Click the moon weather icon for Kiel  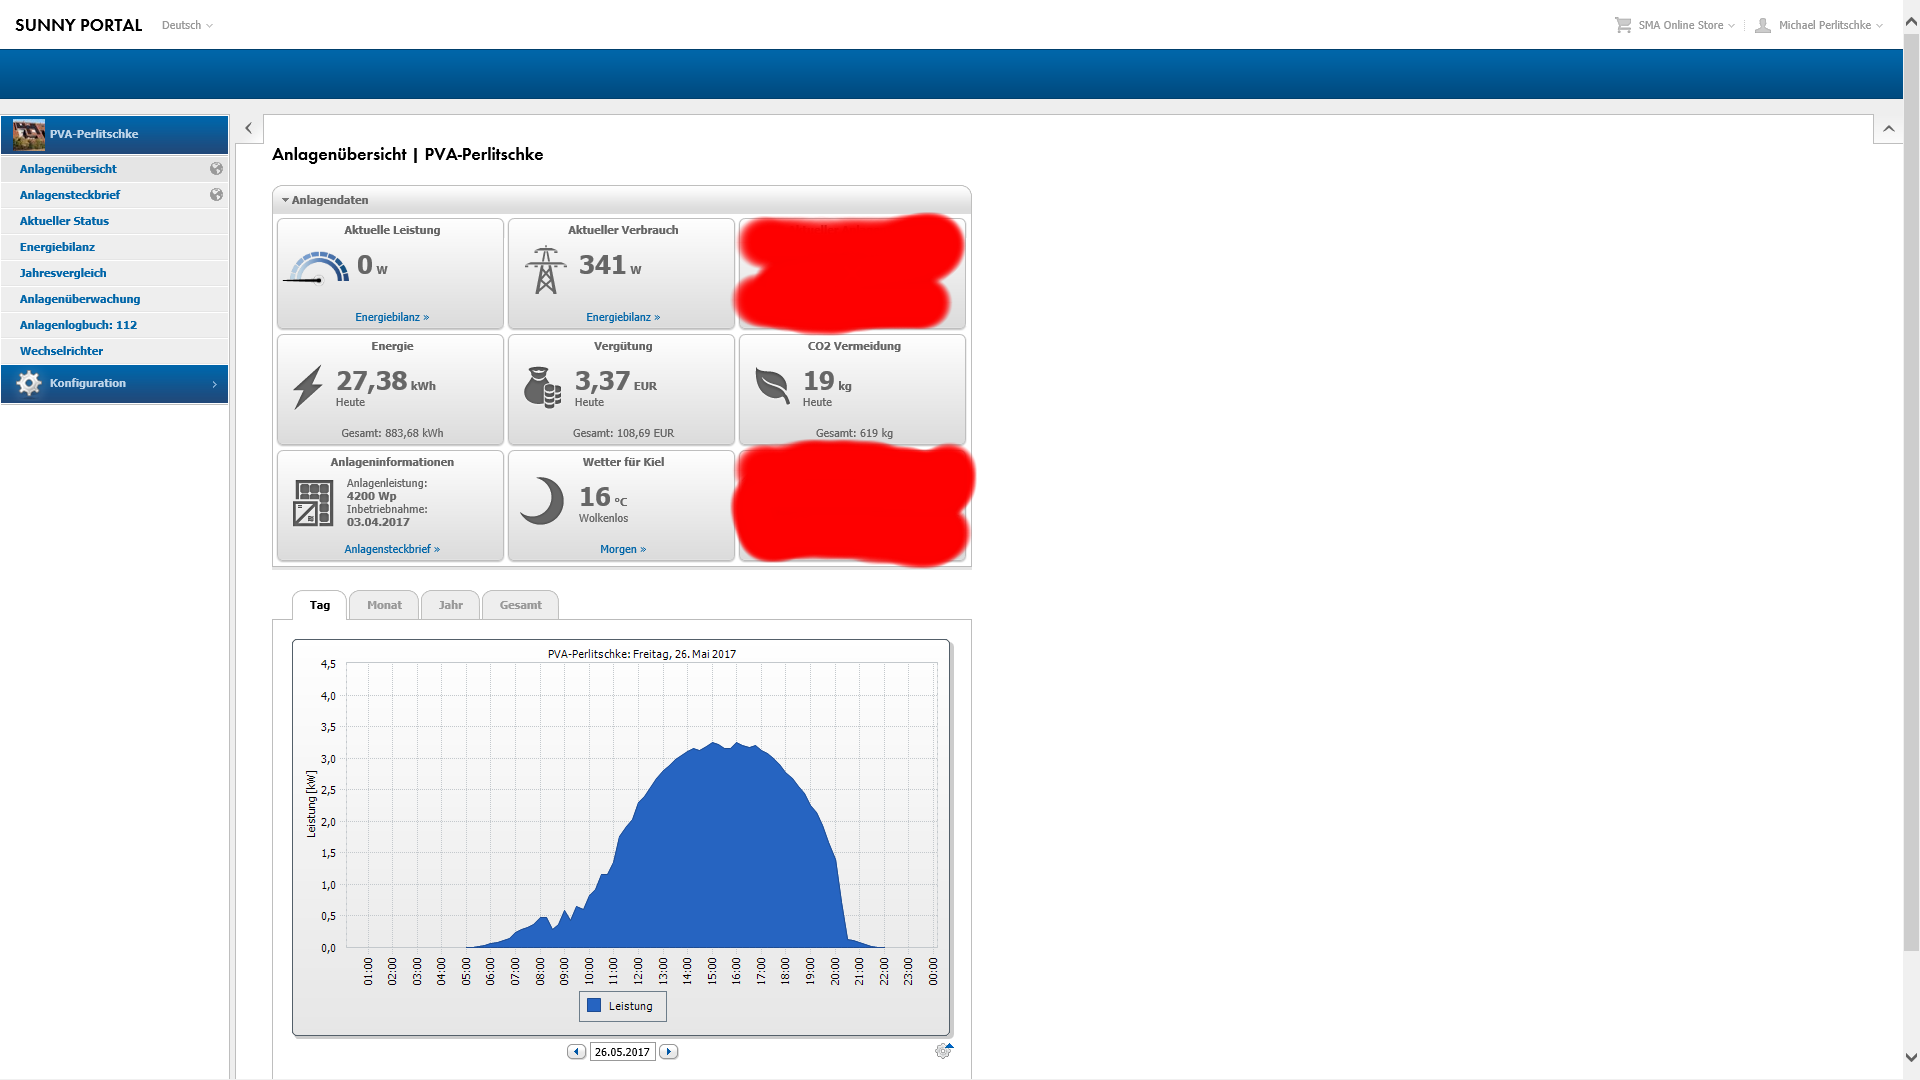click(543, 500)
